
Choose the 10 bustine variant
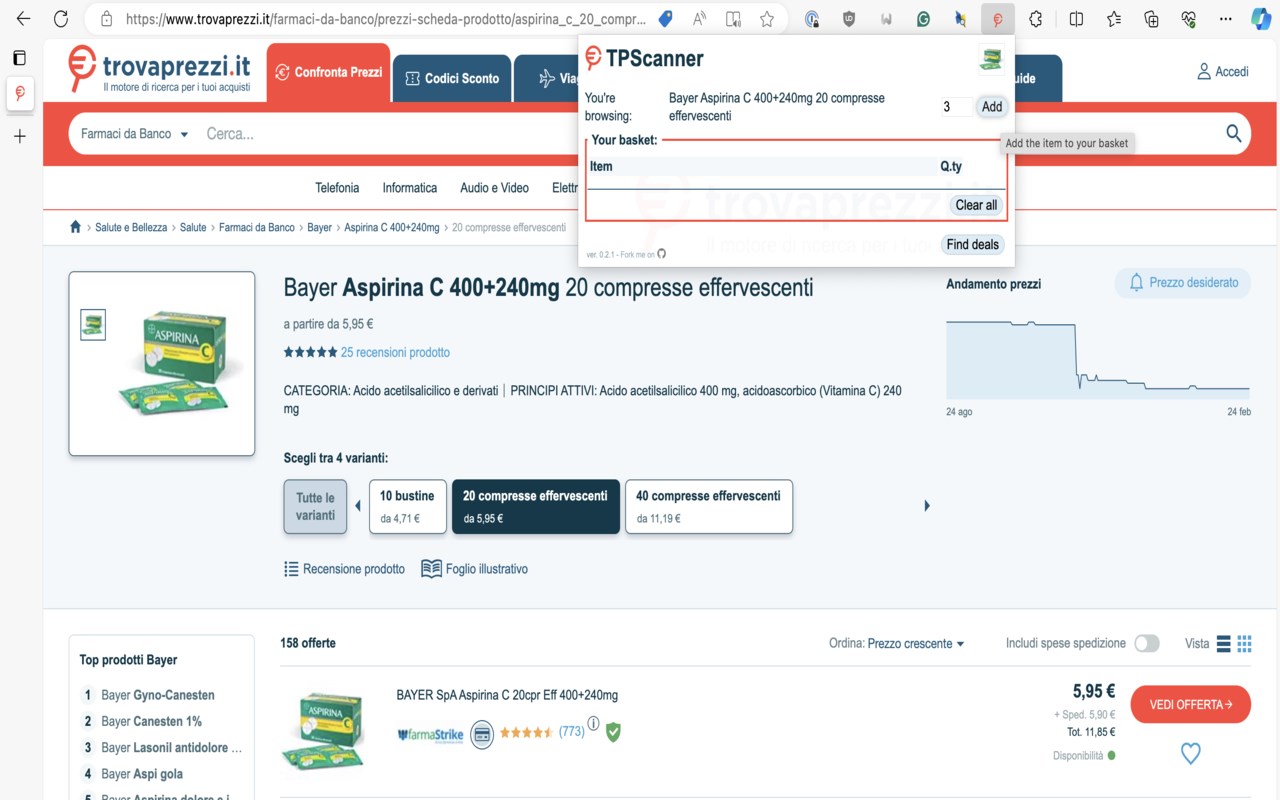(x=407, y=506)
